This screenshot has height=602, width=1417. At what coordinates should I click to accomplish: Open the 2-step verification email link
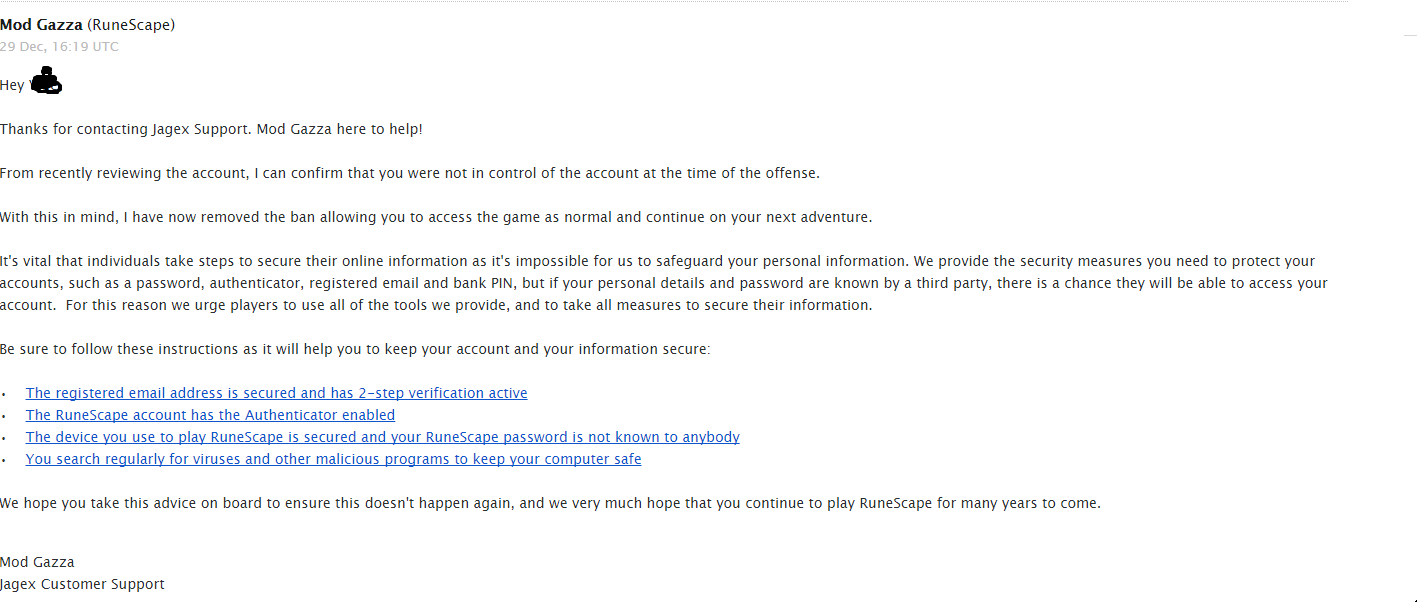[x=276, y=393]
